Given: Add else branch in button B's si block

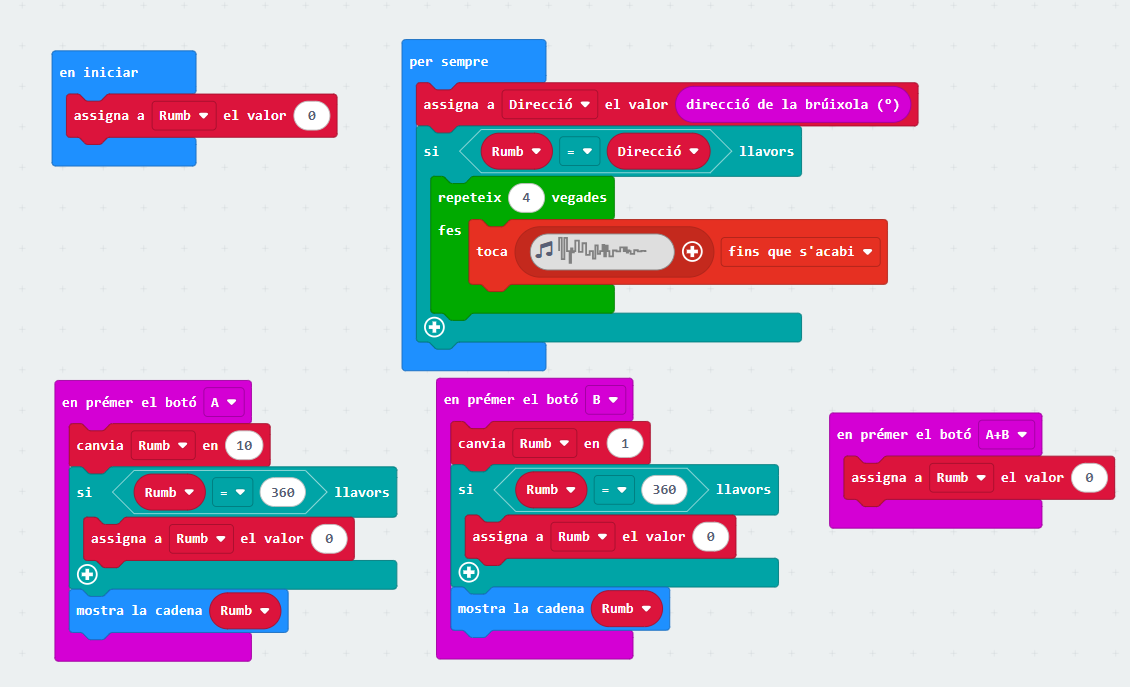Looking at the screenshot, I should pos(469,572).
